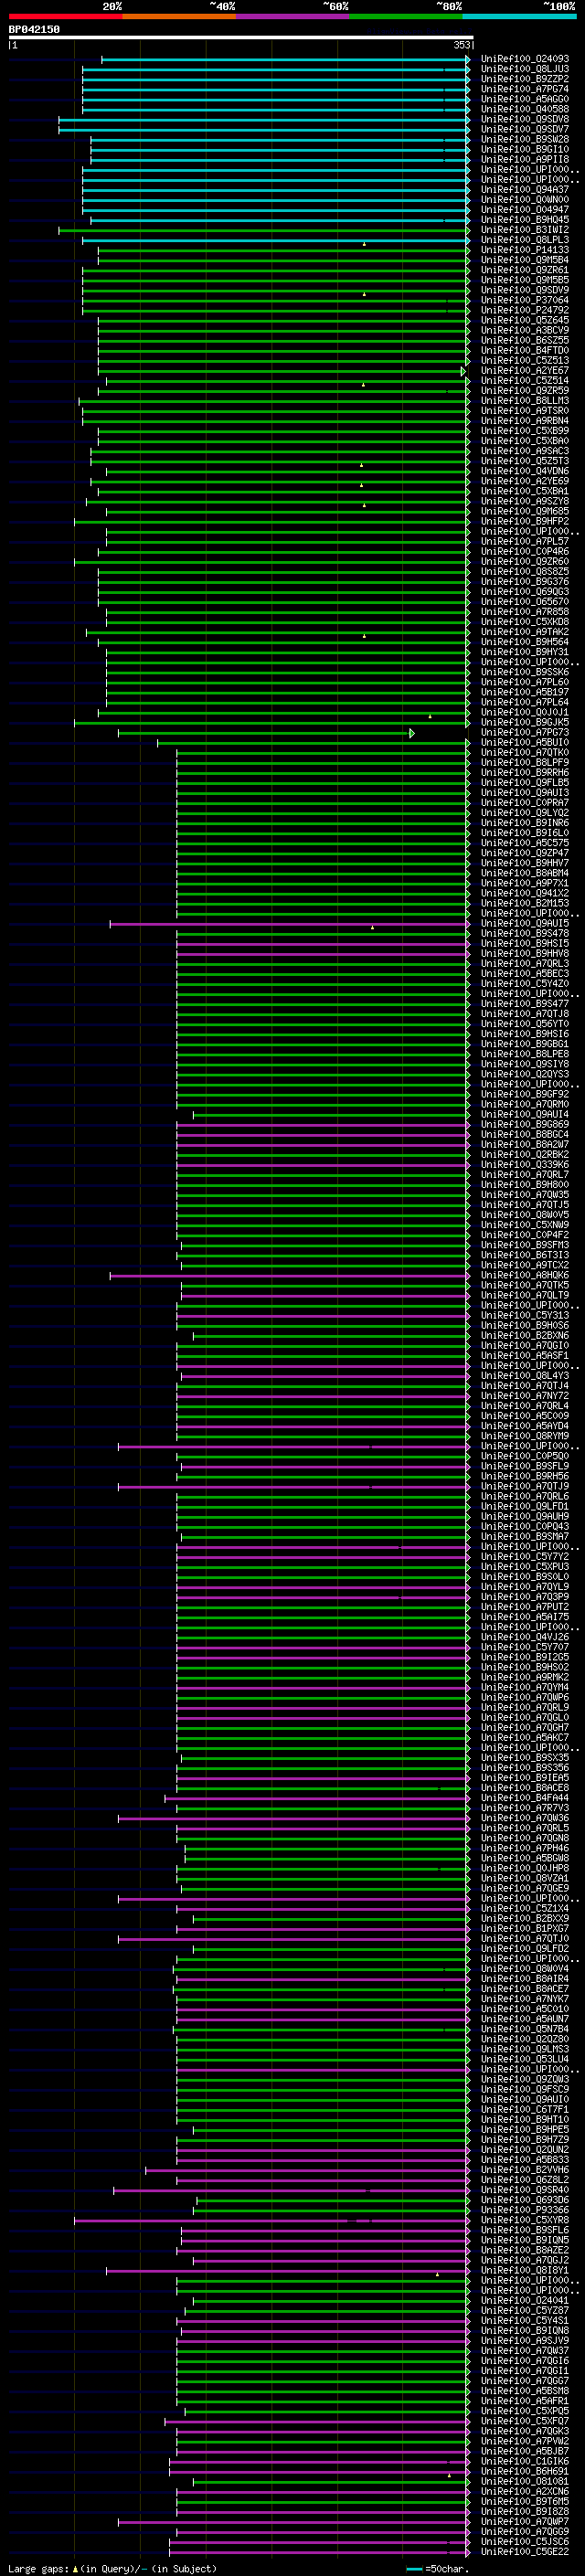Select hit label UniRef100_A9SAC3
The width and height of the screenshot is (585, 2576).
click(x=525, y=451)
